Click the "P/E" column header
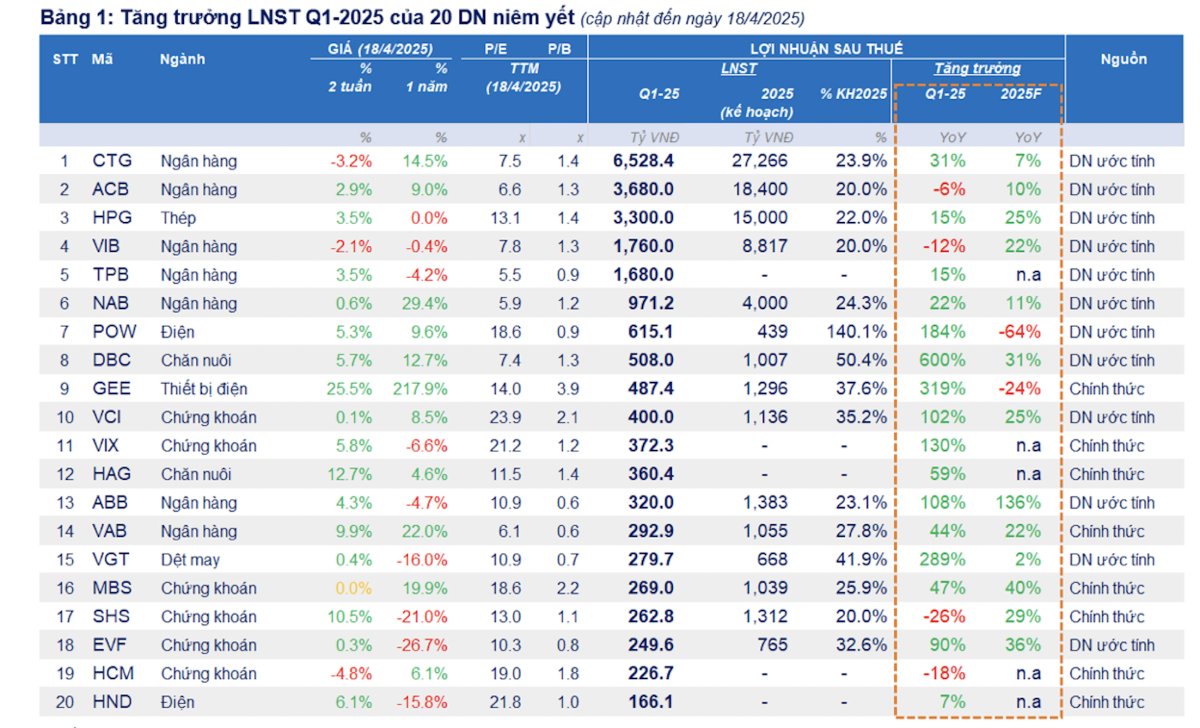The height and width of the screenshot is (728, 1200). click(496, 48)
